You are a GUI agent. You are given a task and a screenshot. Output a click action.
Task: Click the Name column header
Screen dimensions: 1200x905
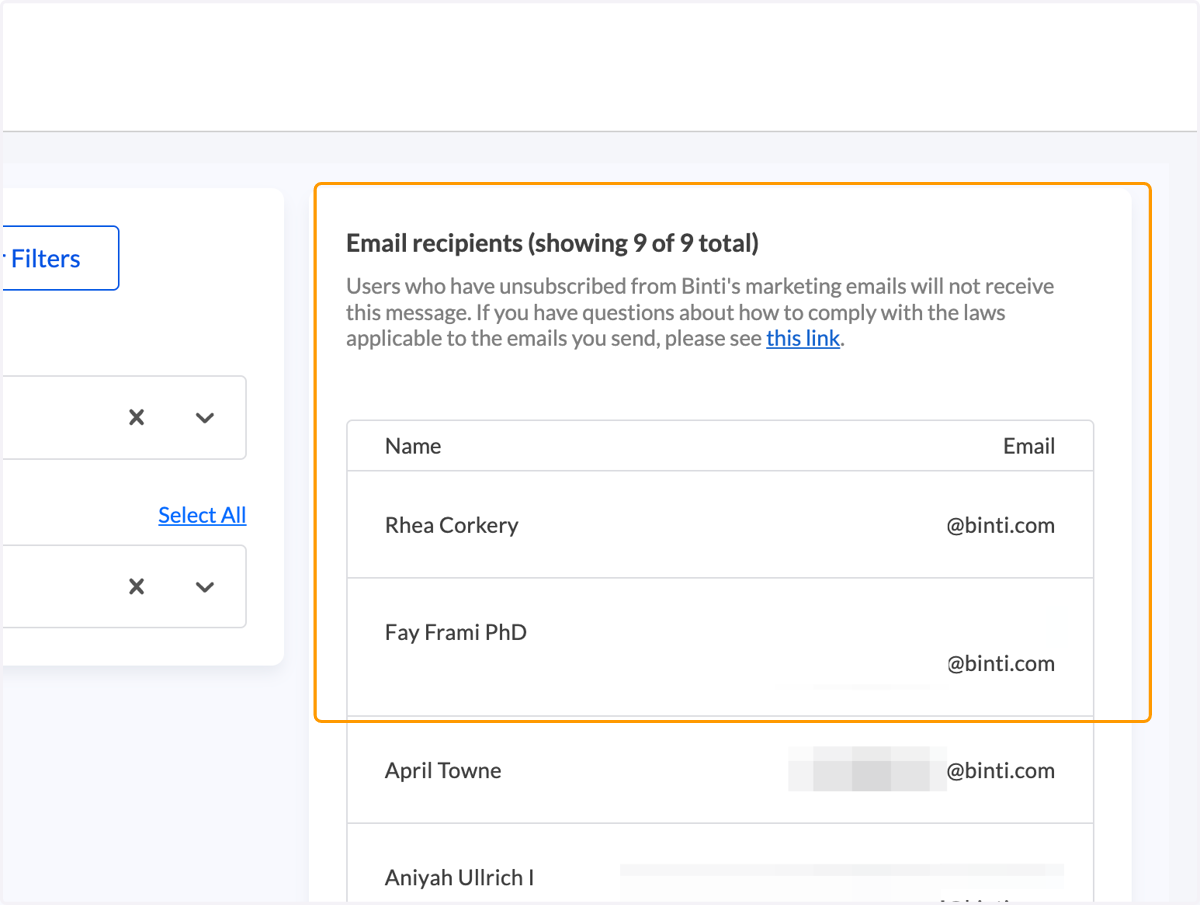(x=413, y=446)
